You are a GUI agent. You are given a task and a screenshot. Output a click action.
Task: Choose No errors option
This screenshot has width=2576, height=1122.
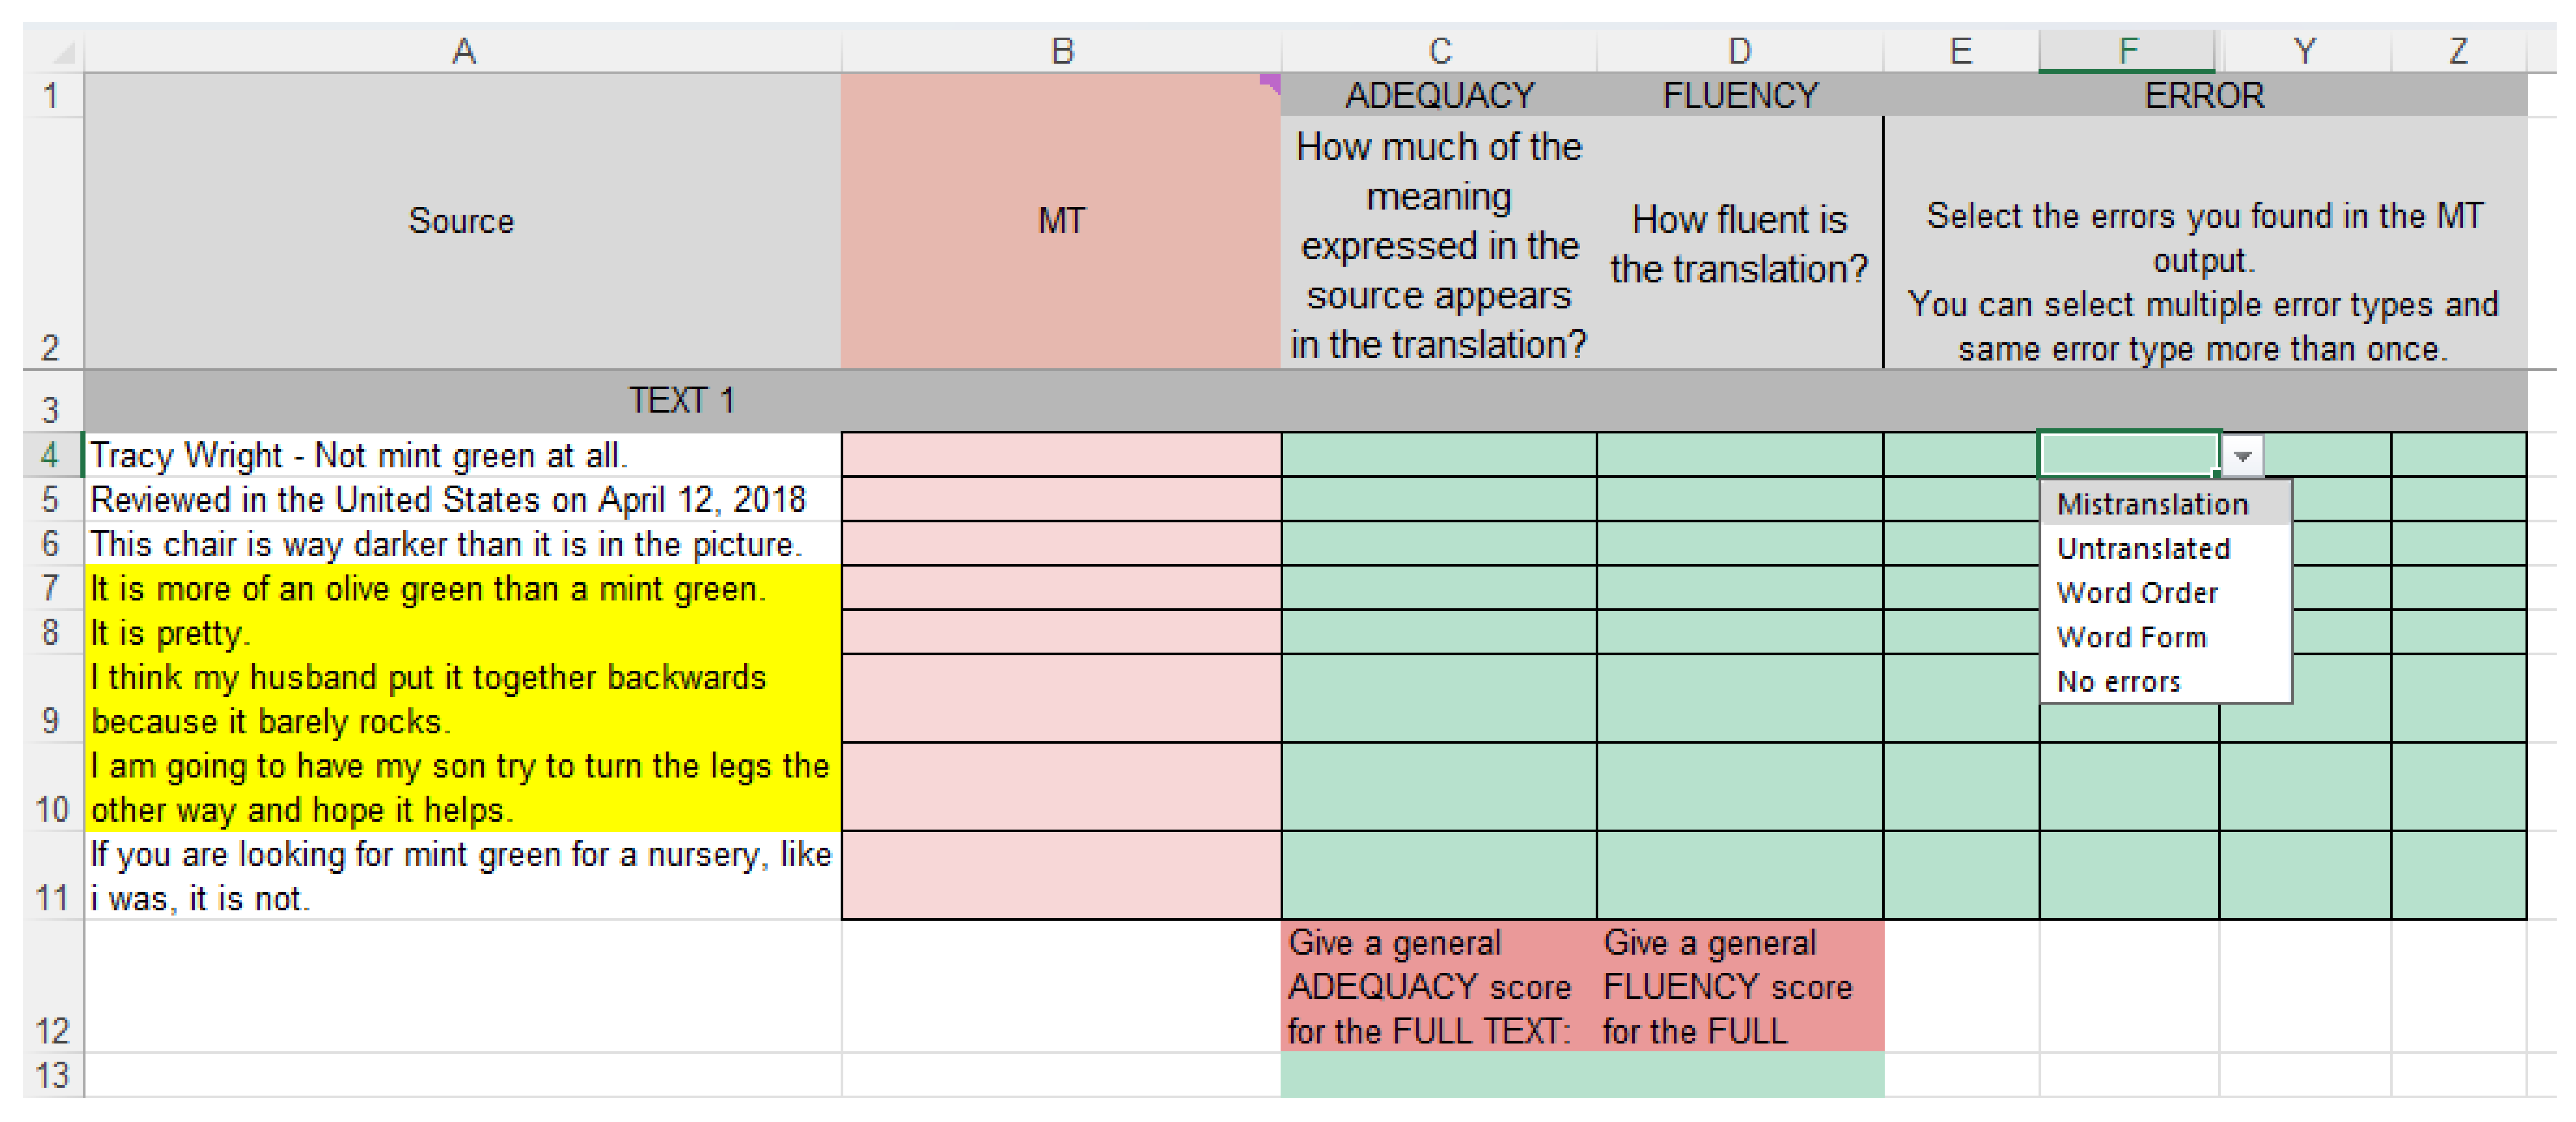click(2118, 682)
